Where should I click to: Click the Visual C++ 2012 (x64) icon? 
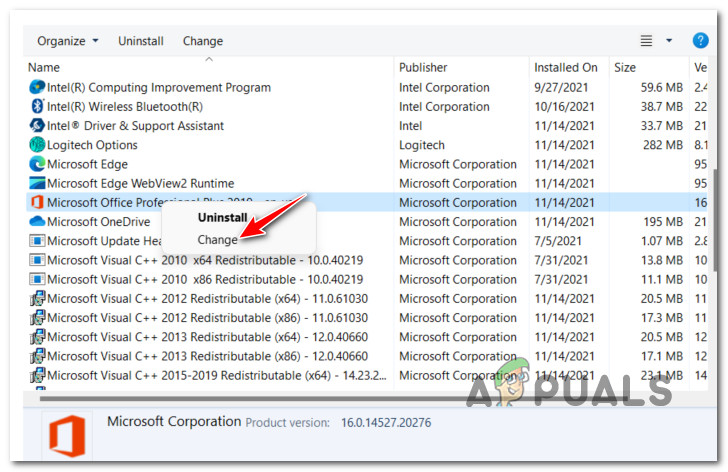(x=37, y=298)
